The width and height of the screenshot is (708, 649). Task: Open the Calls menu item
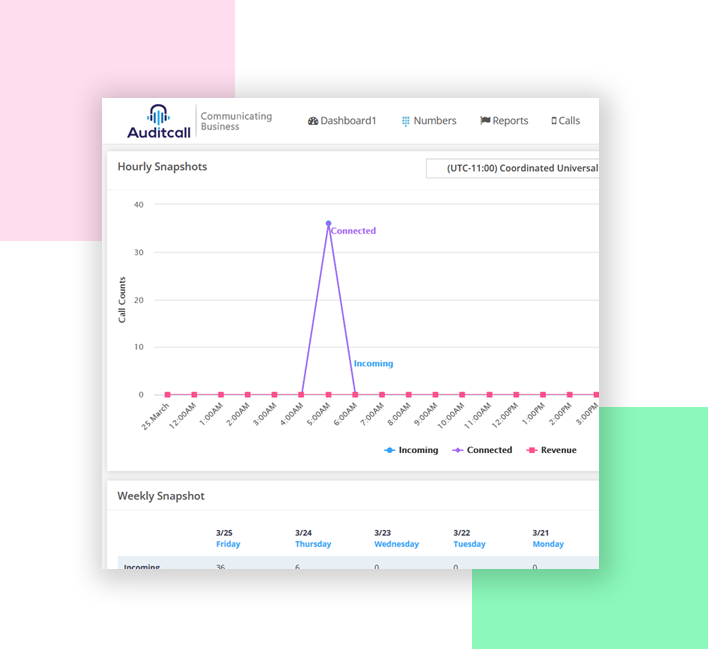[x=565, y=121]
